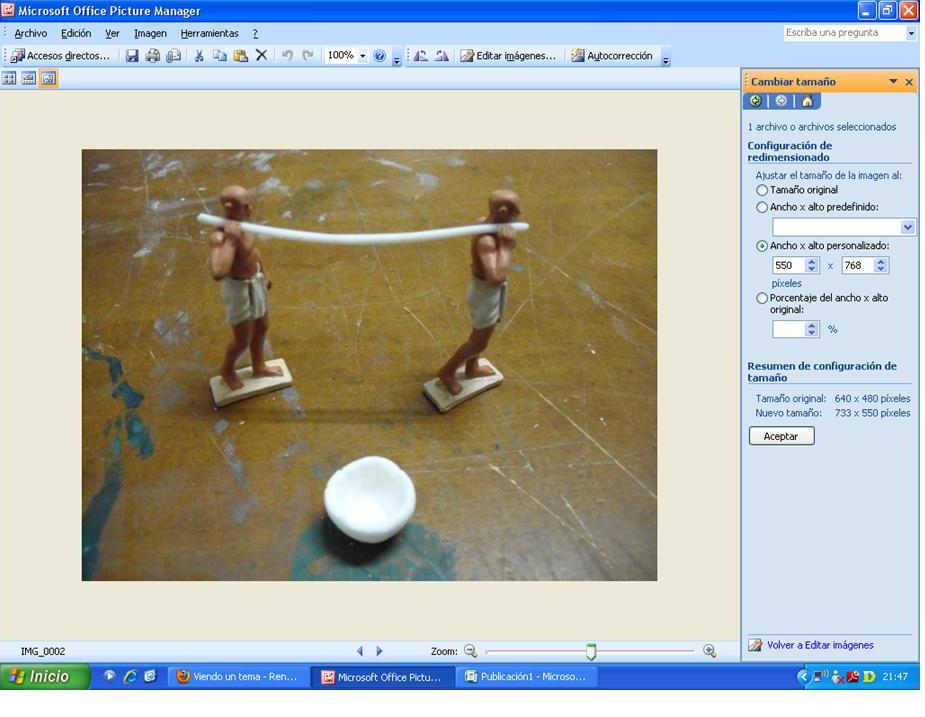925x717 pixels.
Task: Select 'Ancho x alto predefinido' radio button
Action: tap(762, 208)
